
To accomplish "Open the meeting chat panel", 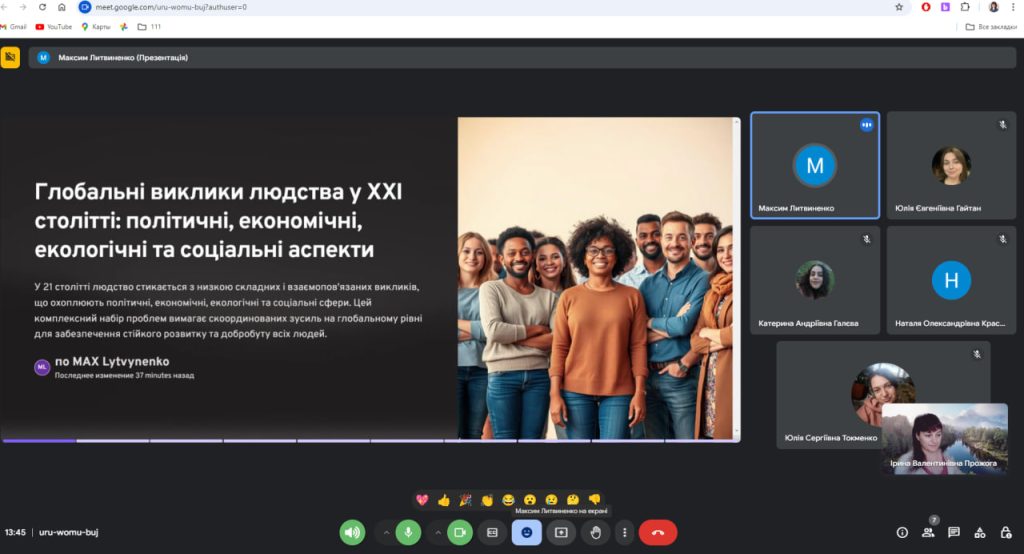I will tap(954, 533).
